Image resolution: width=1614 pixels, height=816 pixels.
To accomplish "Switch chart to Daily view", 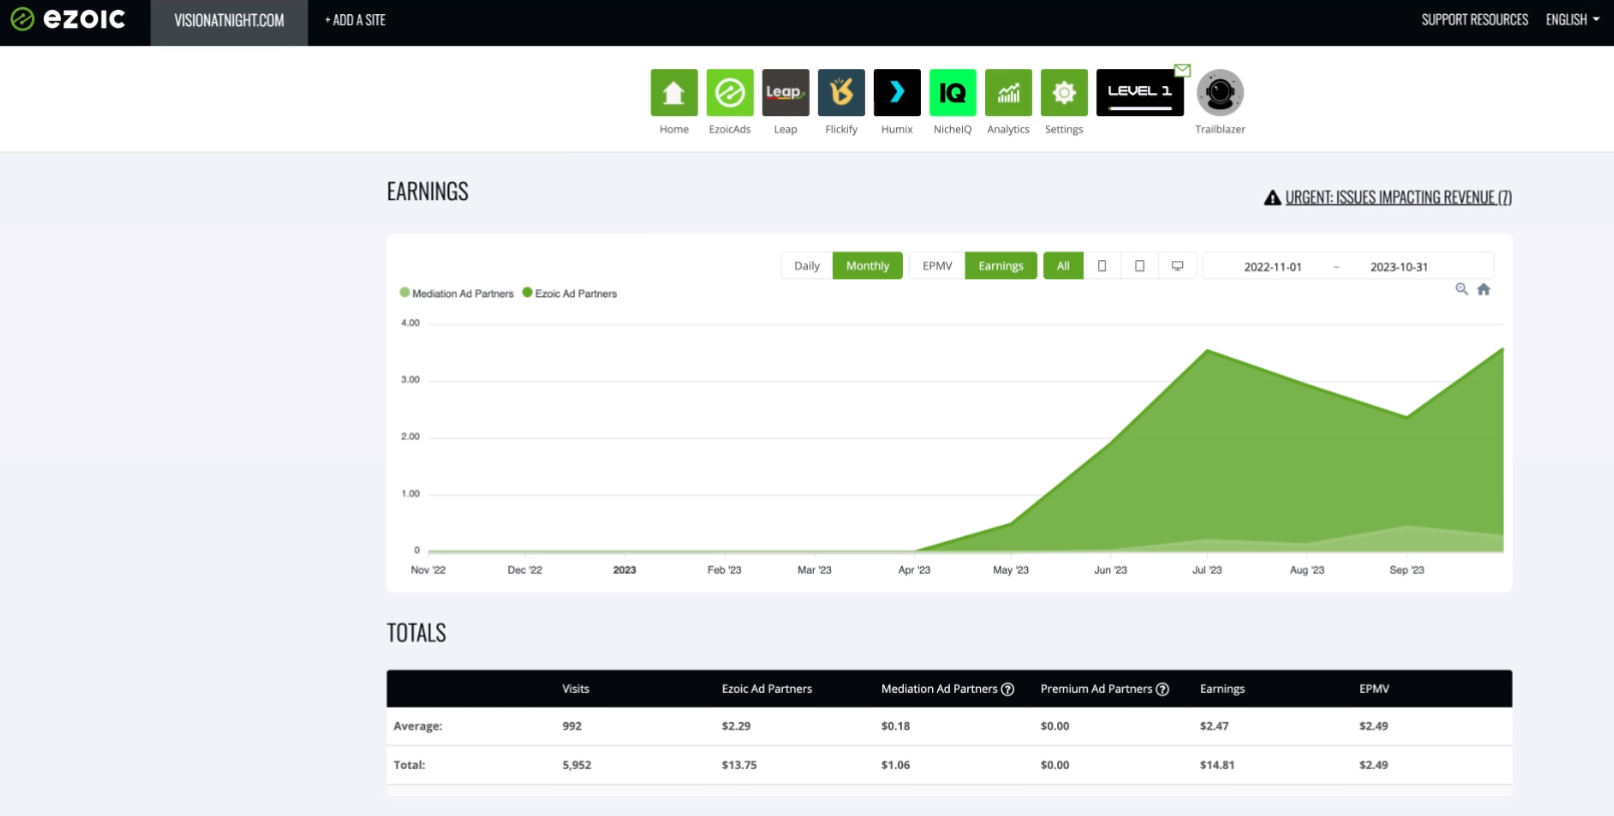I will (x=807, y=266).
